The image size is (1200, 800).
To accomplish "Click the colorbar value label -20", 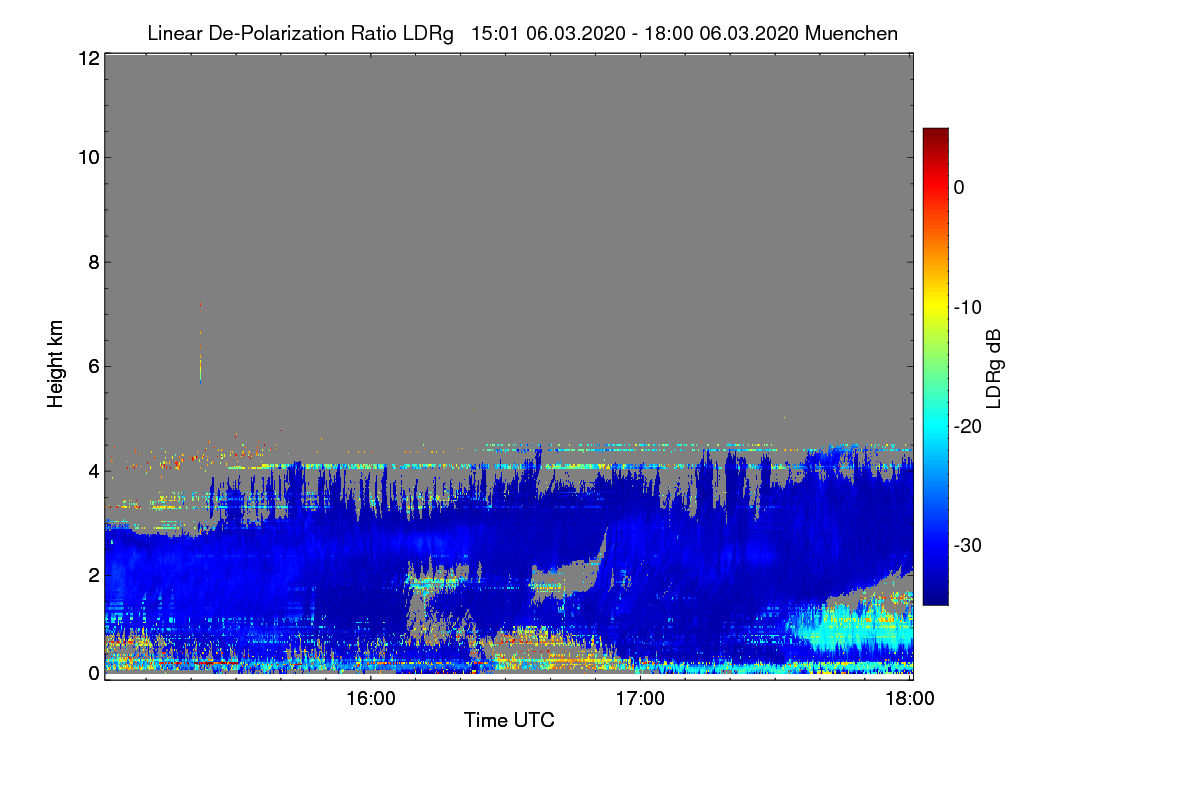I will click(966, 426).
